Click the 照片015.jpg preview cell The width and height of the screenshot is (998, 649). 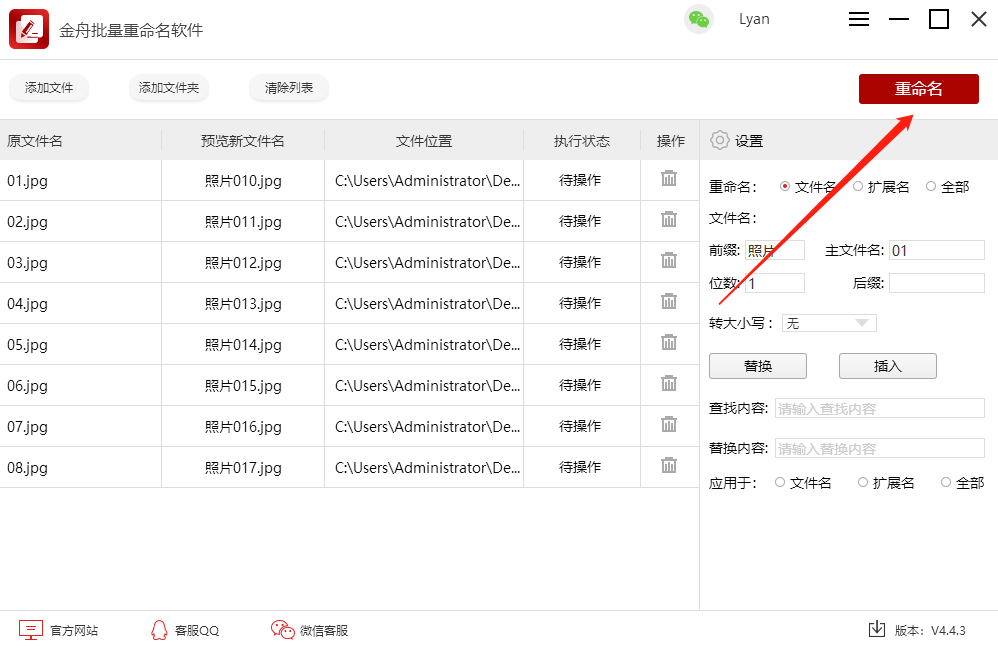coord(243,386)
